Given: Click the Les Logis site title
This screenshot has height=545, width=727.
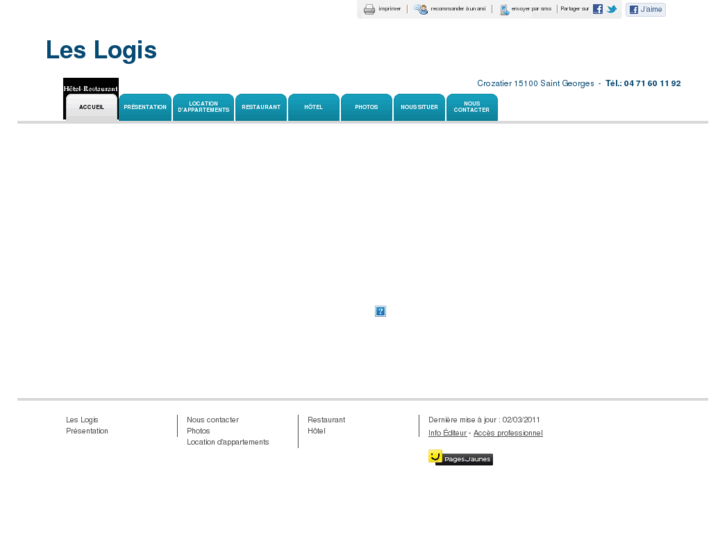Looking at the screenshot, I should point(101,50).
